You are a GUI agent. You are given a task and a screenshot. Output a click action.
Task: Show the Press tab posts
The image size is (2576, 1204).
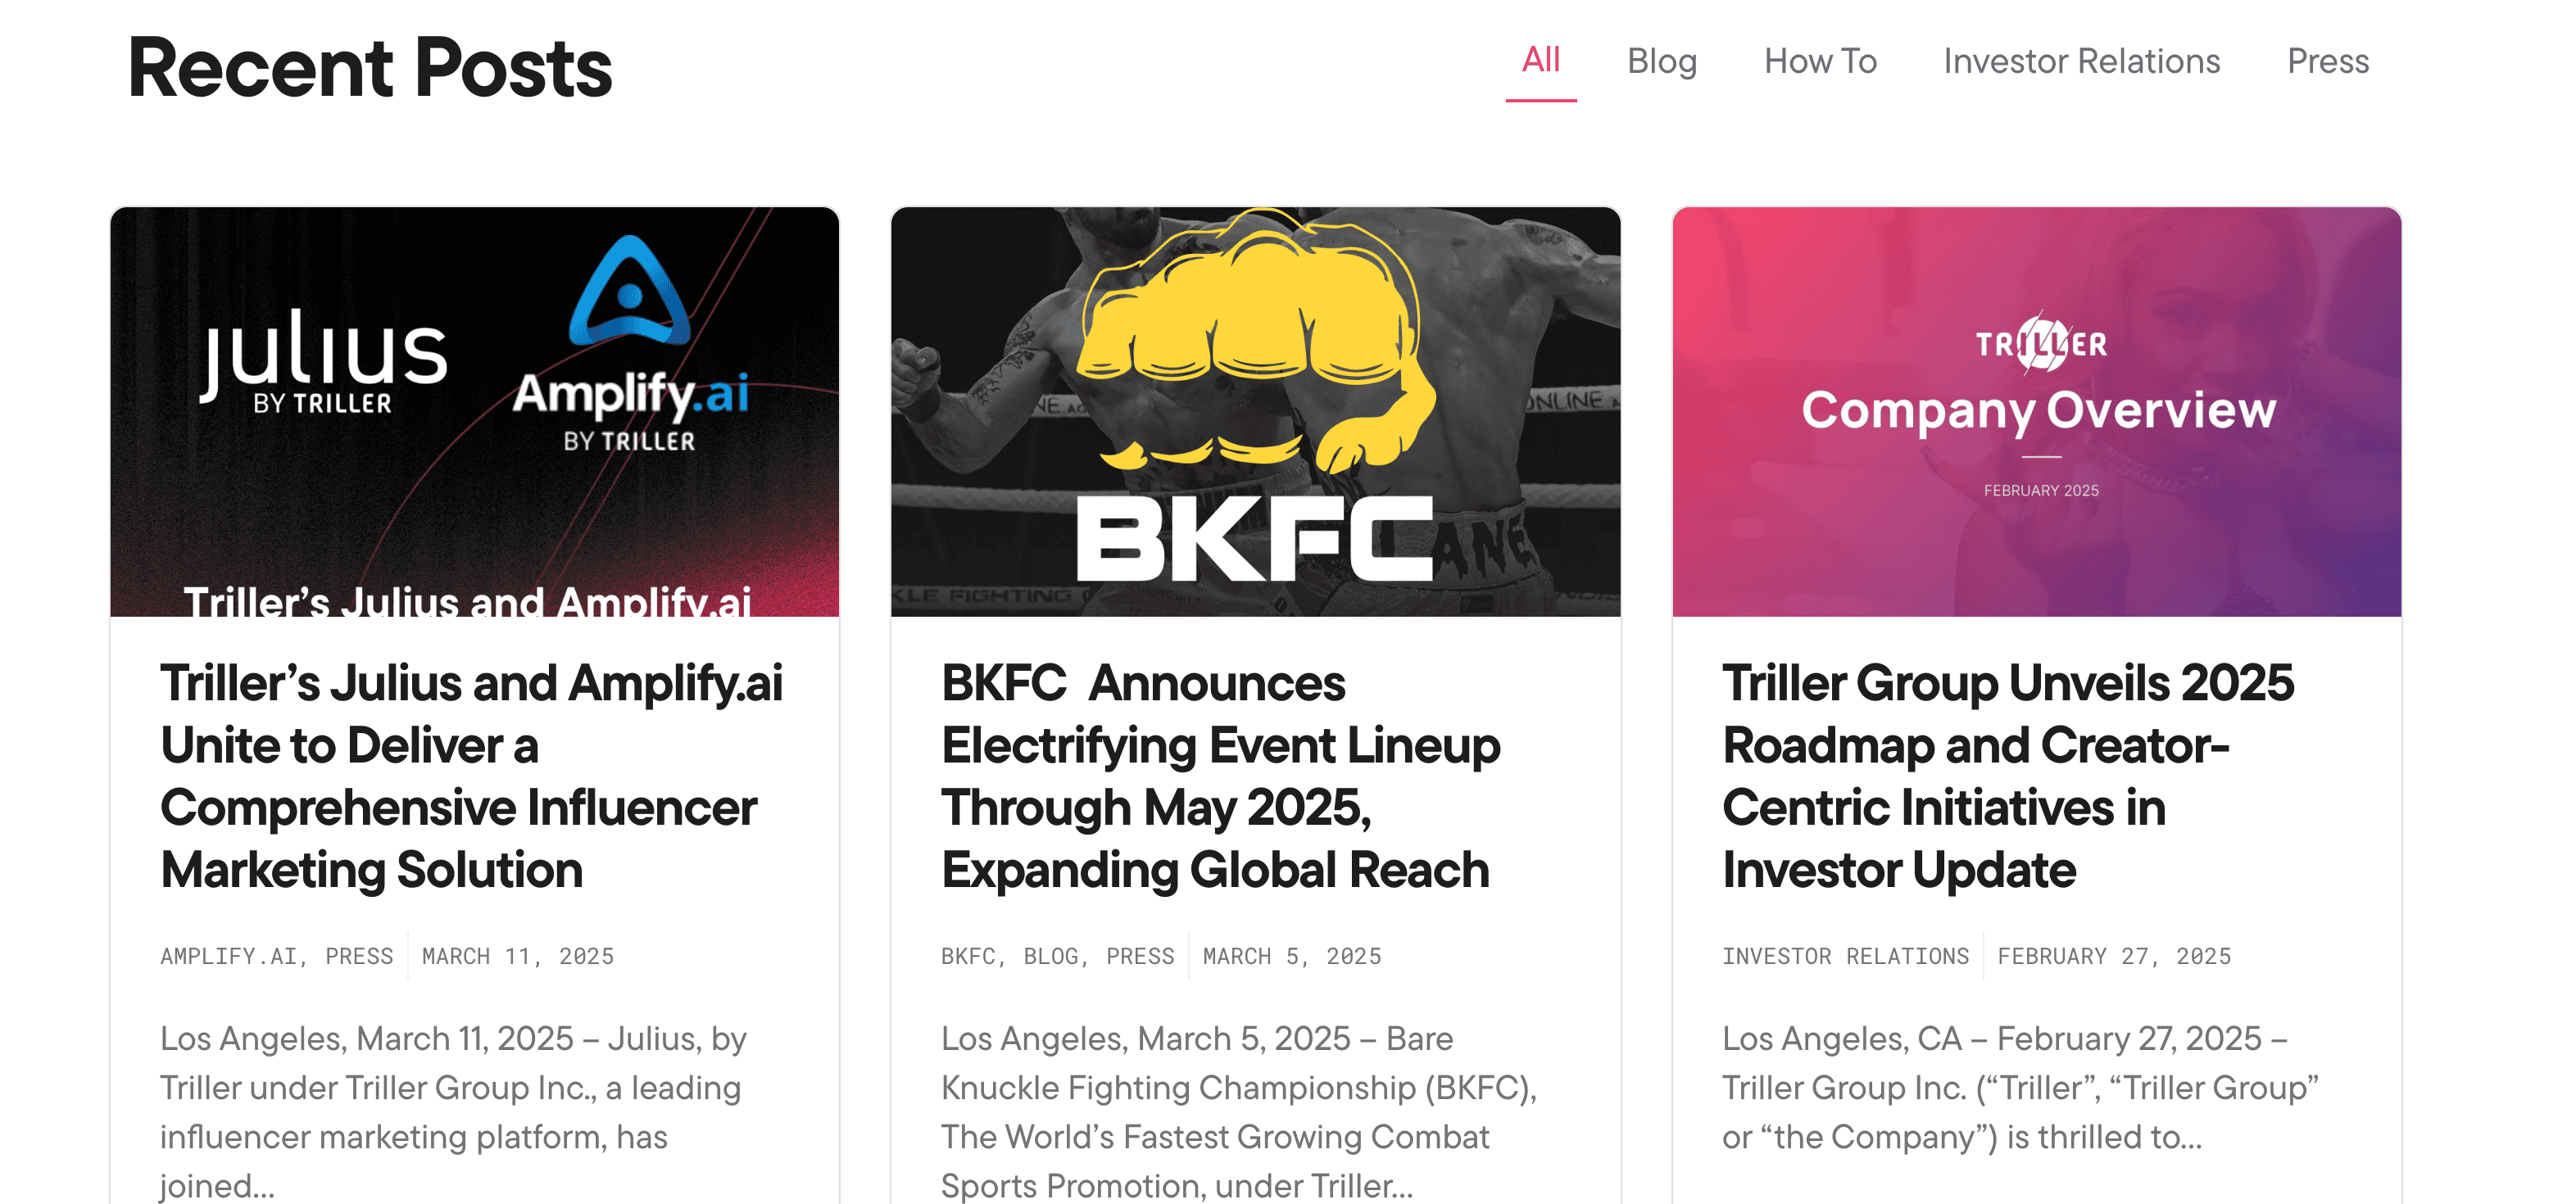pos(2327,61)
